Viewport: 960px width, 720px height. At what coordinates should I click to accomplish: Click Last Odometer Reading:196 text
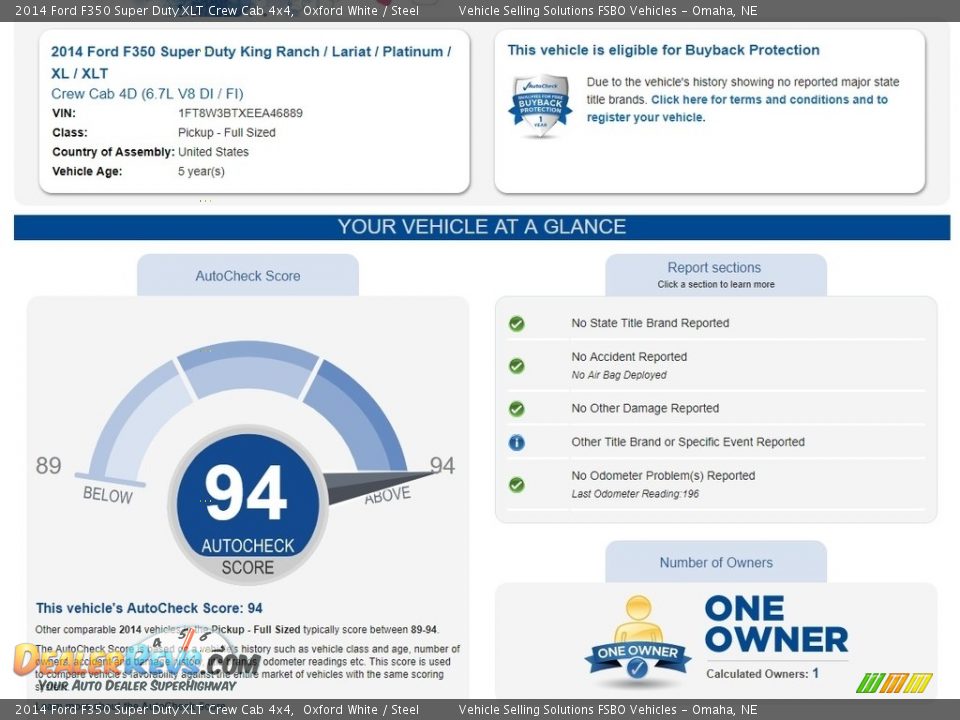(635, 493)
